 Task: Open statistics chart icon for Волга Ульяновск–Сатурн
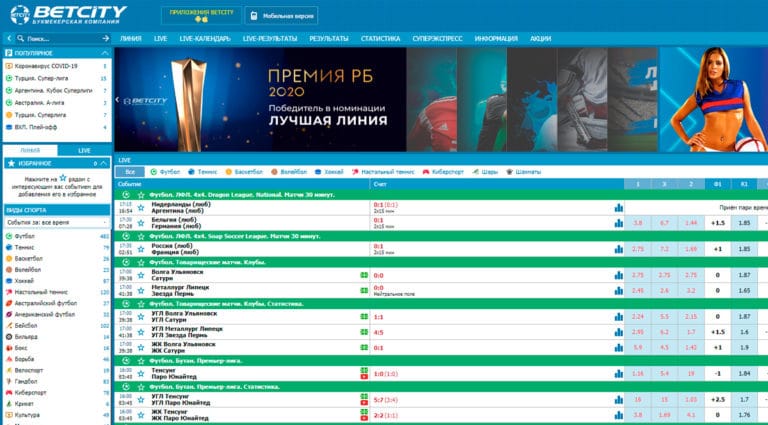pos(619,275)
